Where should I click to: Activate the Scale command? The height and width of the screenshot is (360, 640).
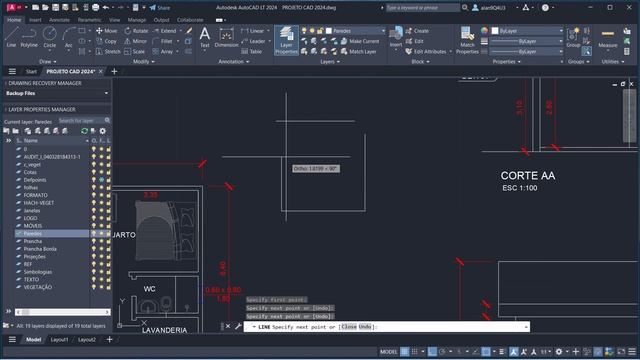click(135, 51)
